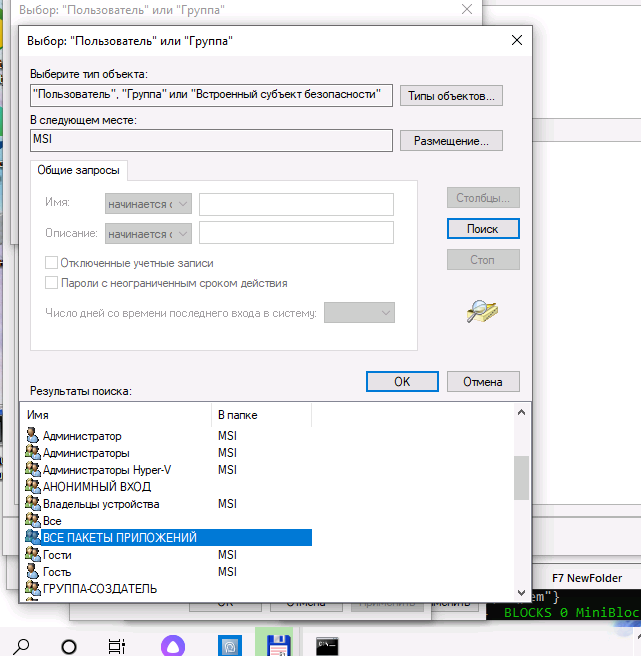Screen dimensions: 641x656
Task: Click the Типы объектов button
Action: pyautogui.click(x=451, y=96)
